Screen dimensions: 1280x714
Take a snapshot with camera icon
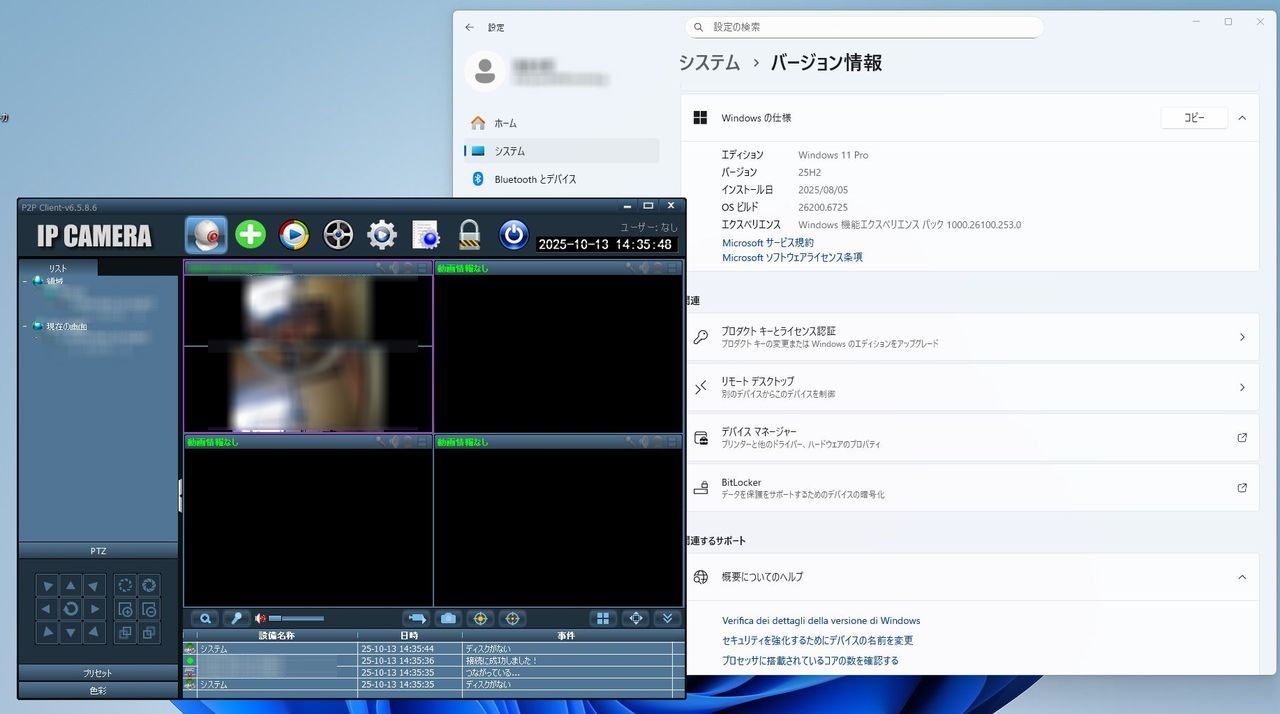tap(448, 619)
